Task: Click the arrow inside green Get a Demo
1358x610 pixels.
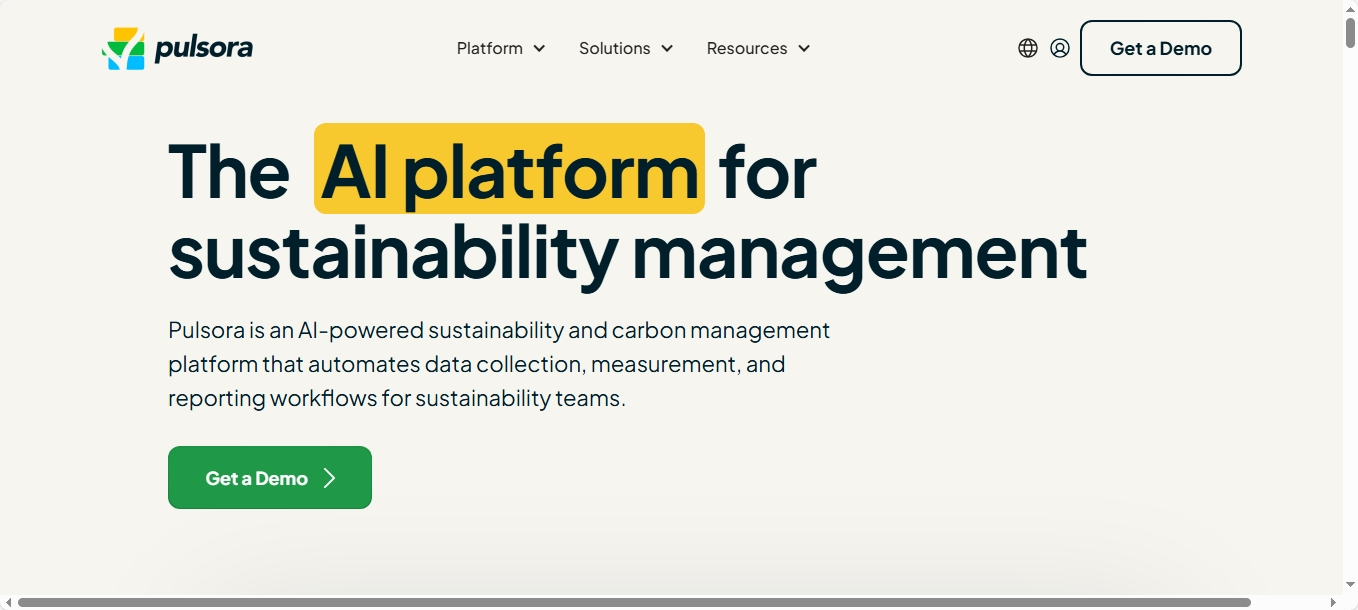Action: pos(330,478)
